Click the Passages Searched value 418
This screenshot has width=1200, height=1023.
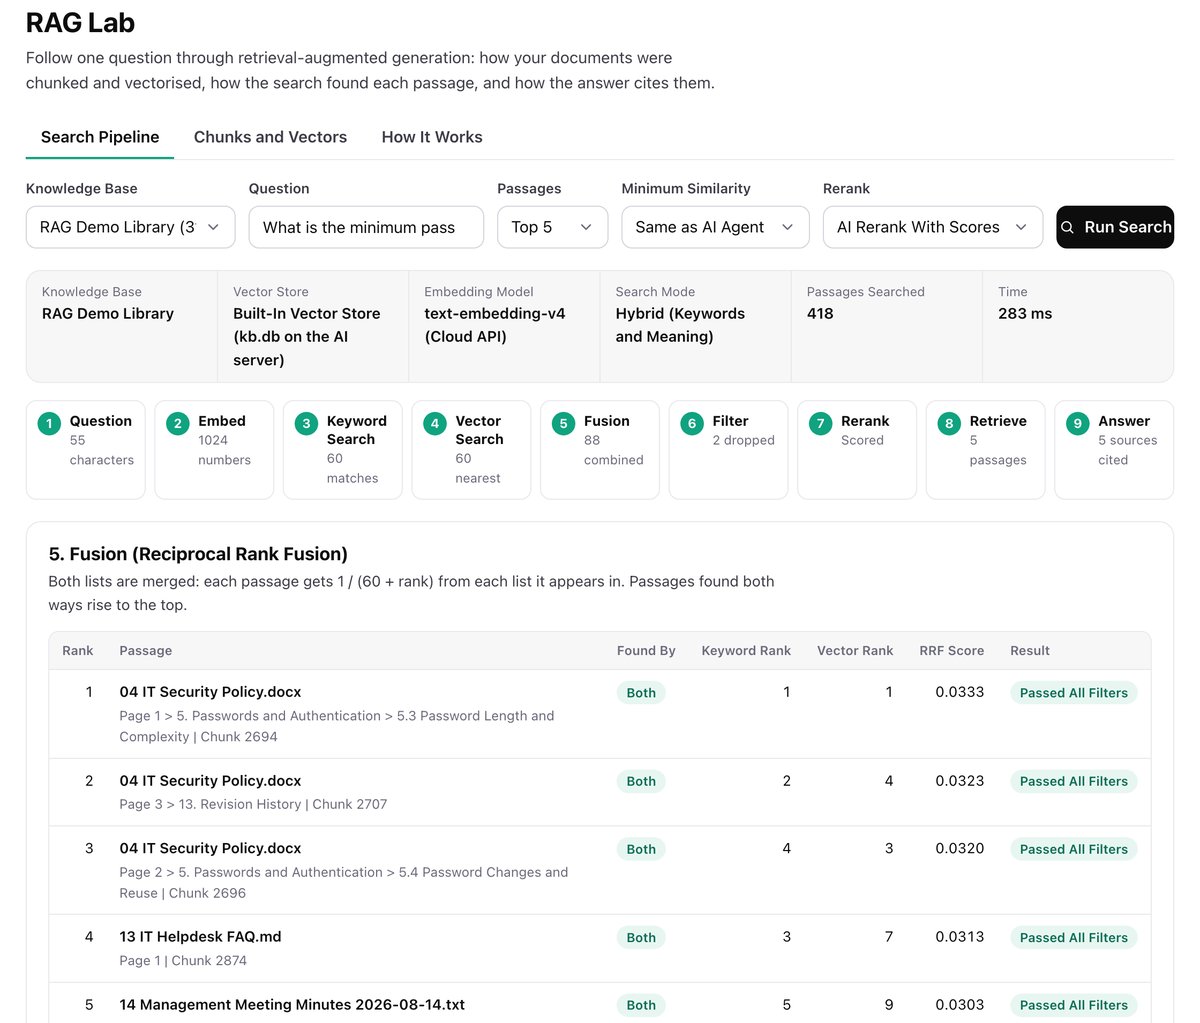[820, 313]
